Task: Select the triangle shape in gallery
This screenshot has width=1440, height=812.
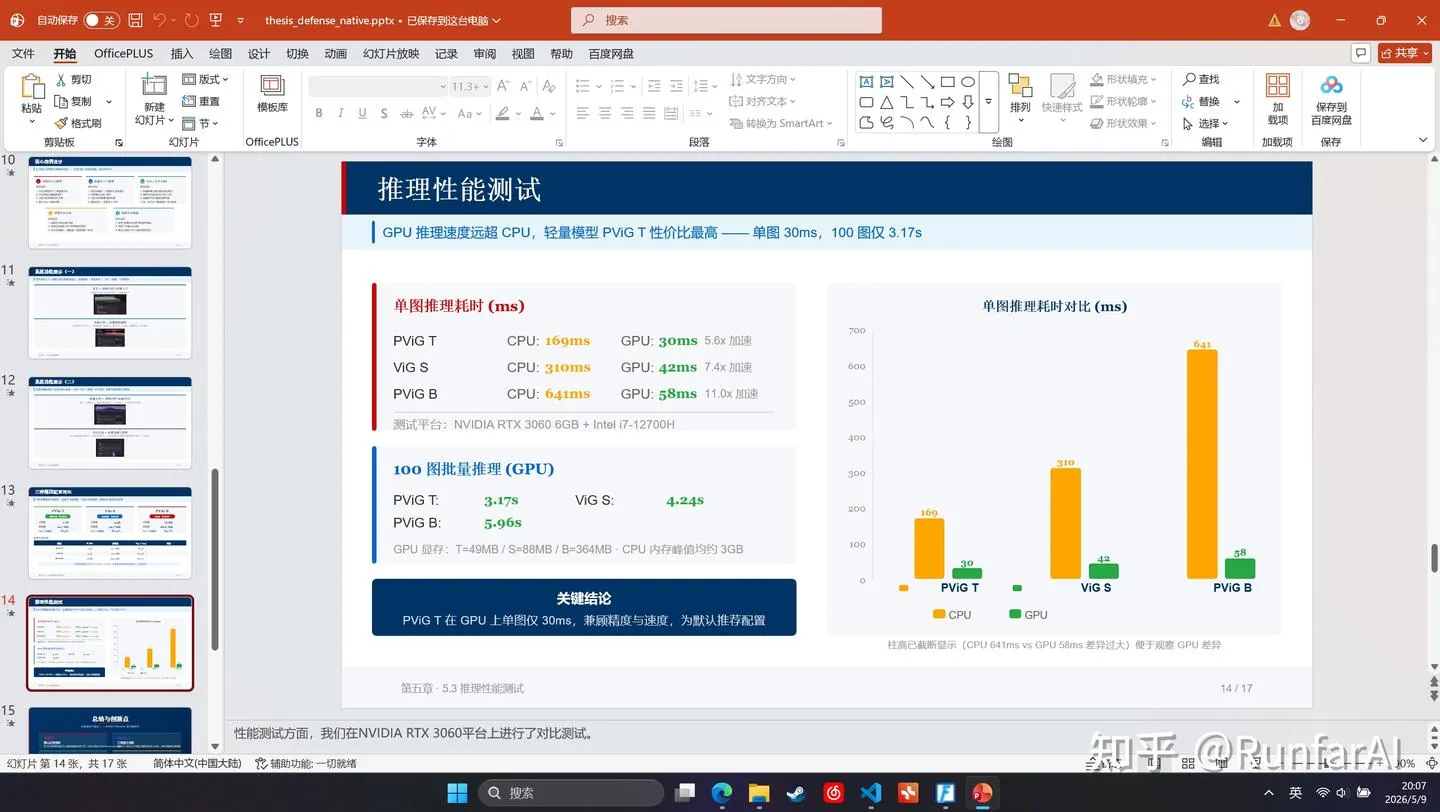Action: 886,102
